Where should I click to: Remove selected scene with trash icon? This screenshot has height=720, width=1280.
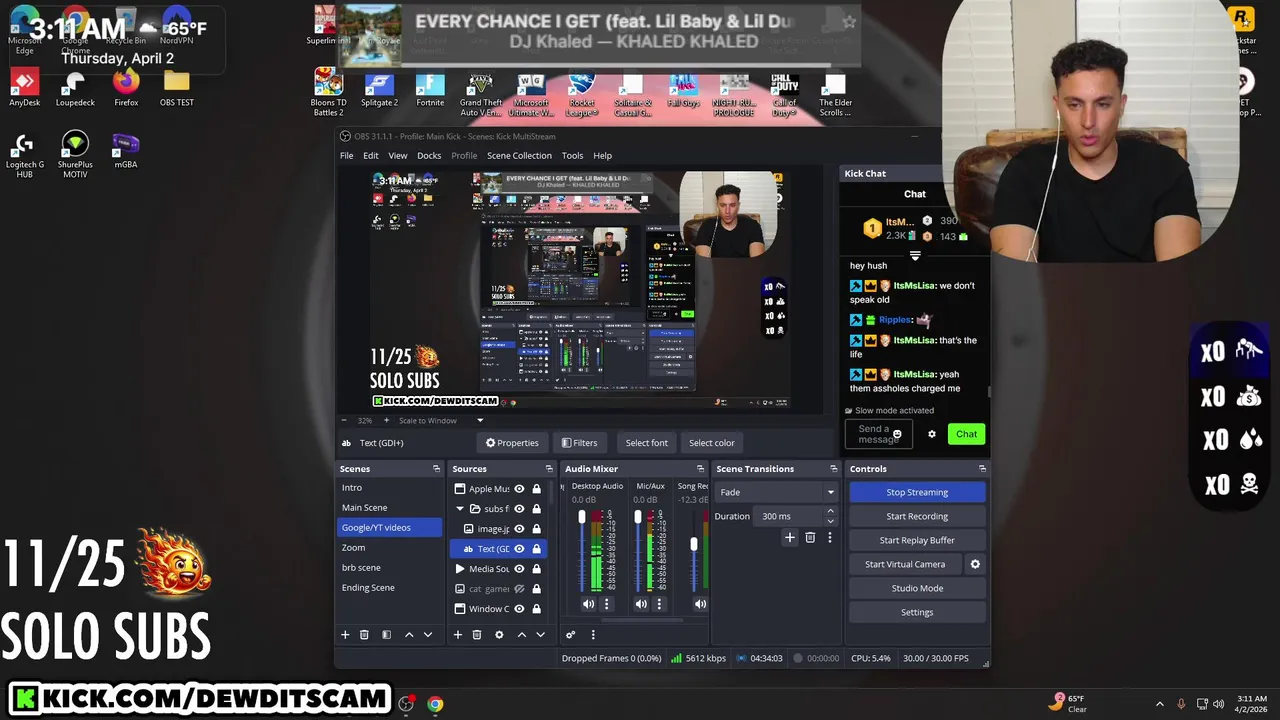click(364, 635)
